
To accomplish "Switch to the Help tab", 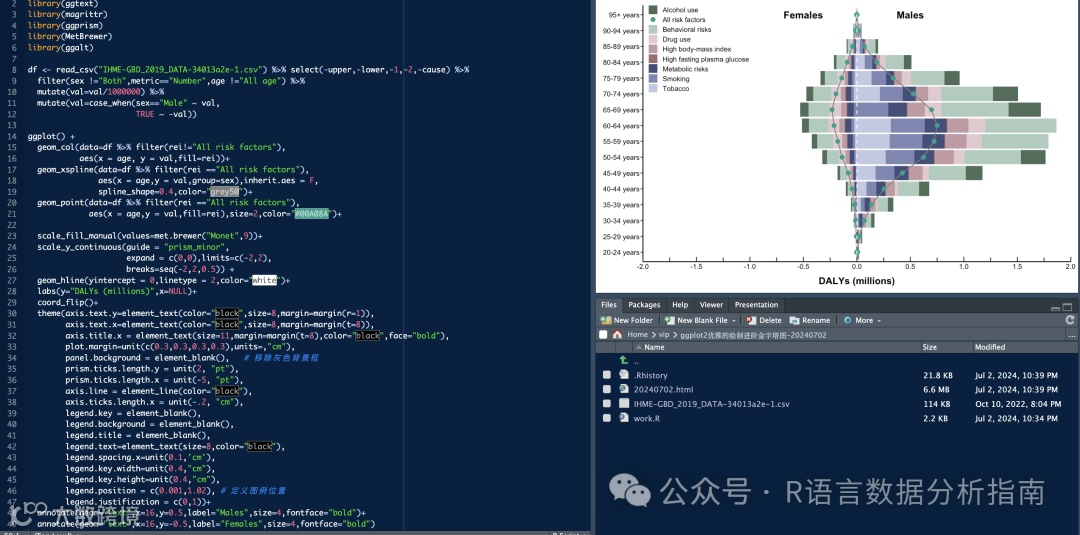I will tap(680, 305).
